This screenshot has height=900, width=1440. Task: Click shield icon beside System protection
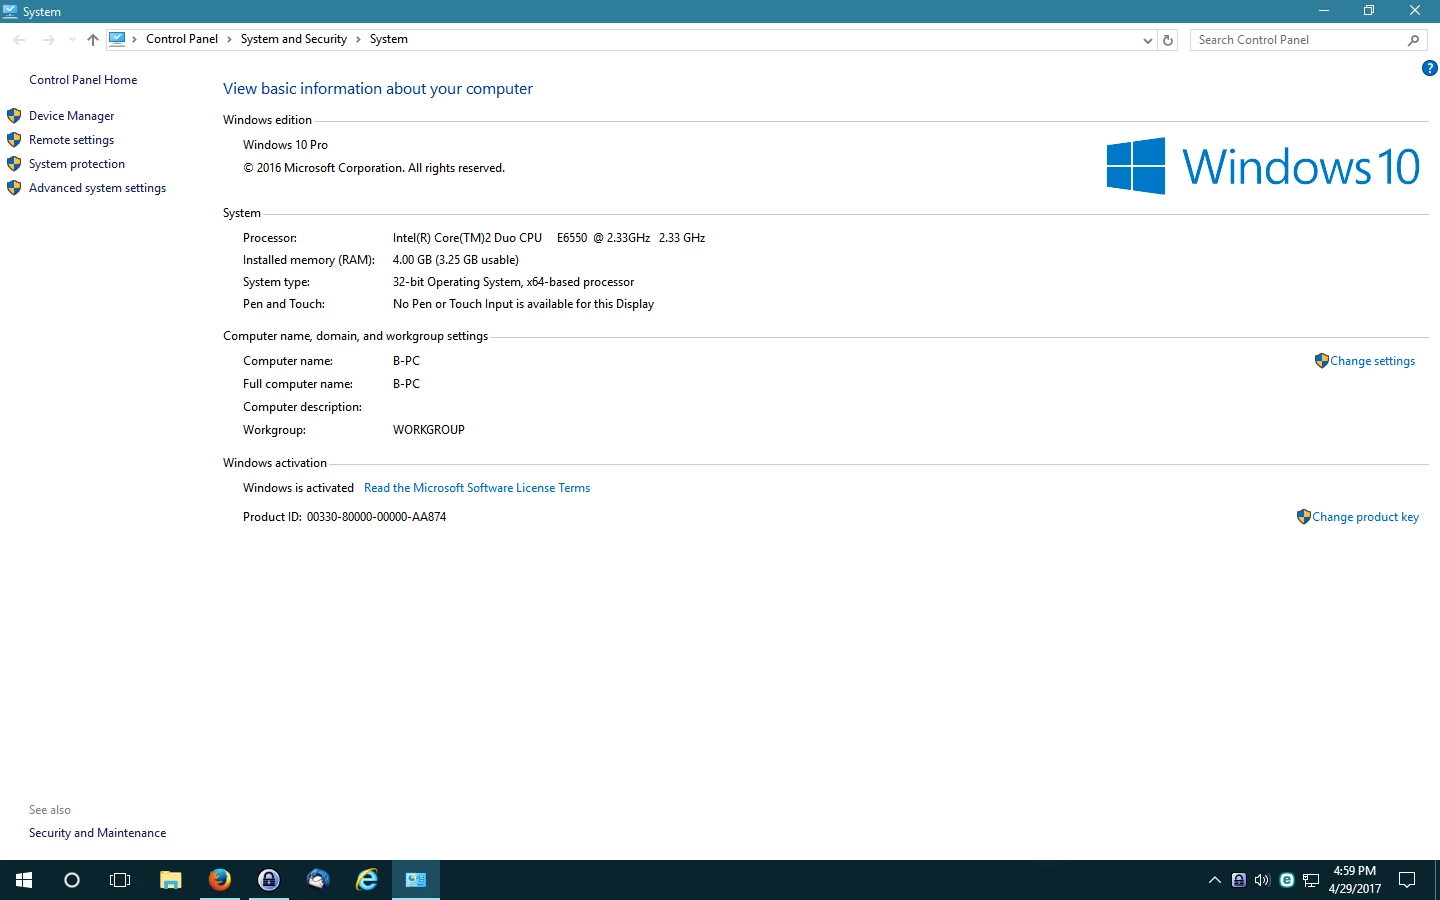pos(14,164)
